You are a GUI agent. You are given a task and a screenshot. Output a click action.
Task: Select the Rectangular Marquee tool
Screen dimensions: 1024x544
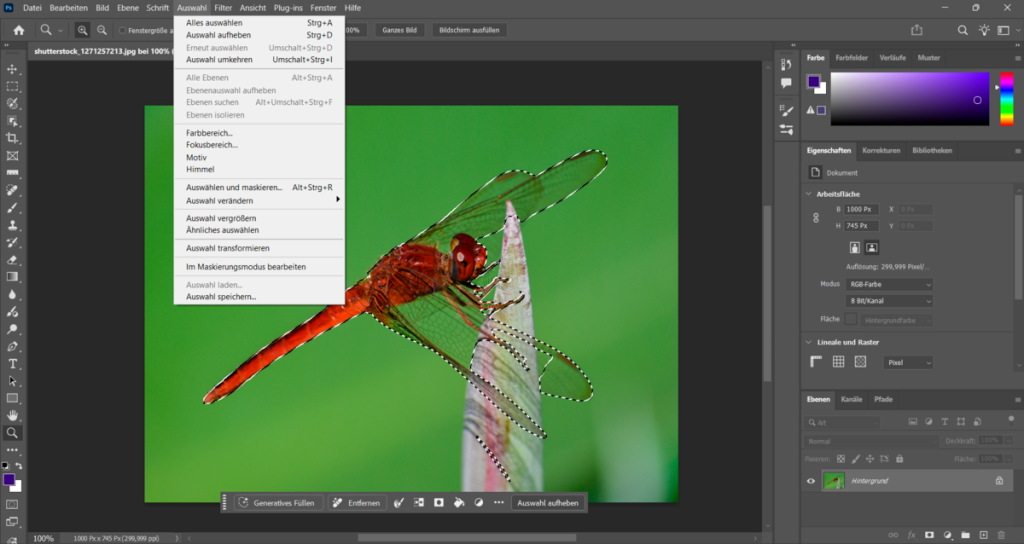[x=12, y=86]
